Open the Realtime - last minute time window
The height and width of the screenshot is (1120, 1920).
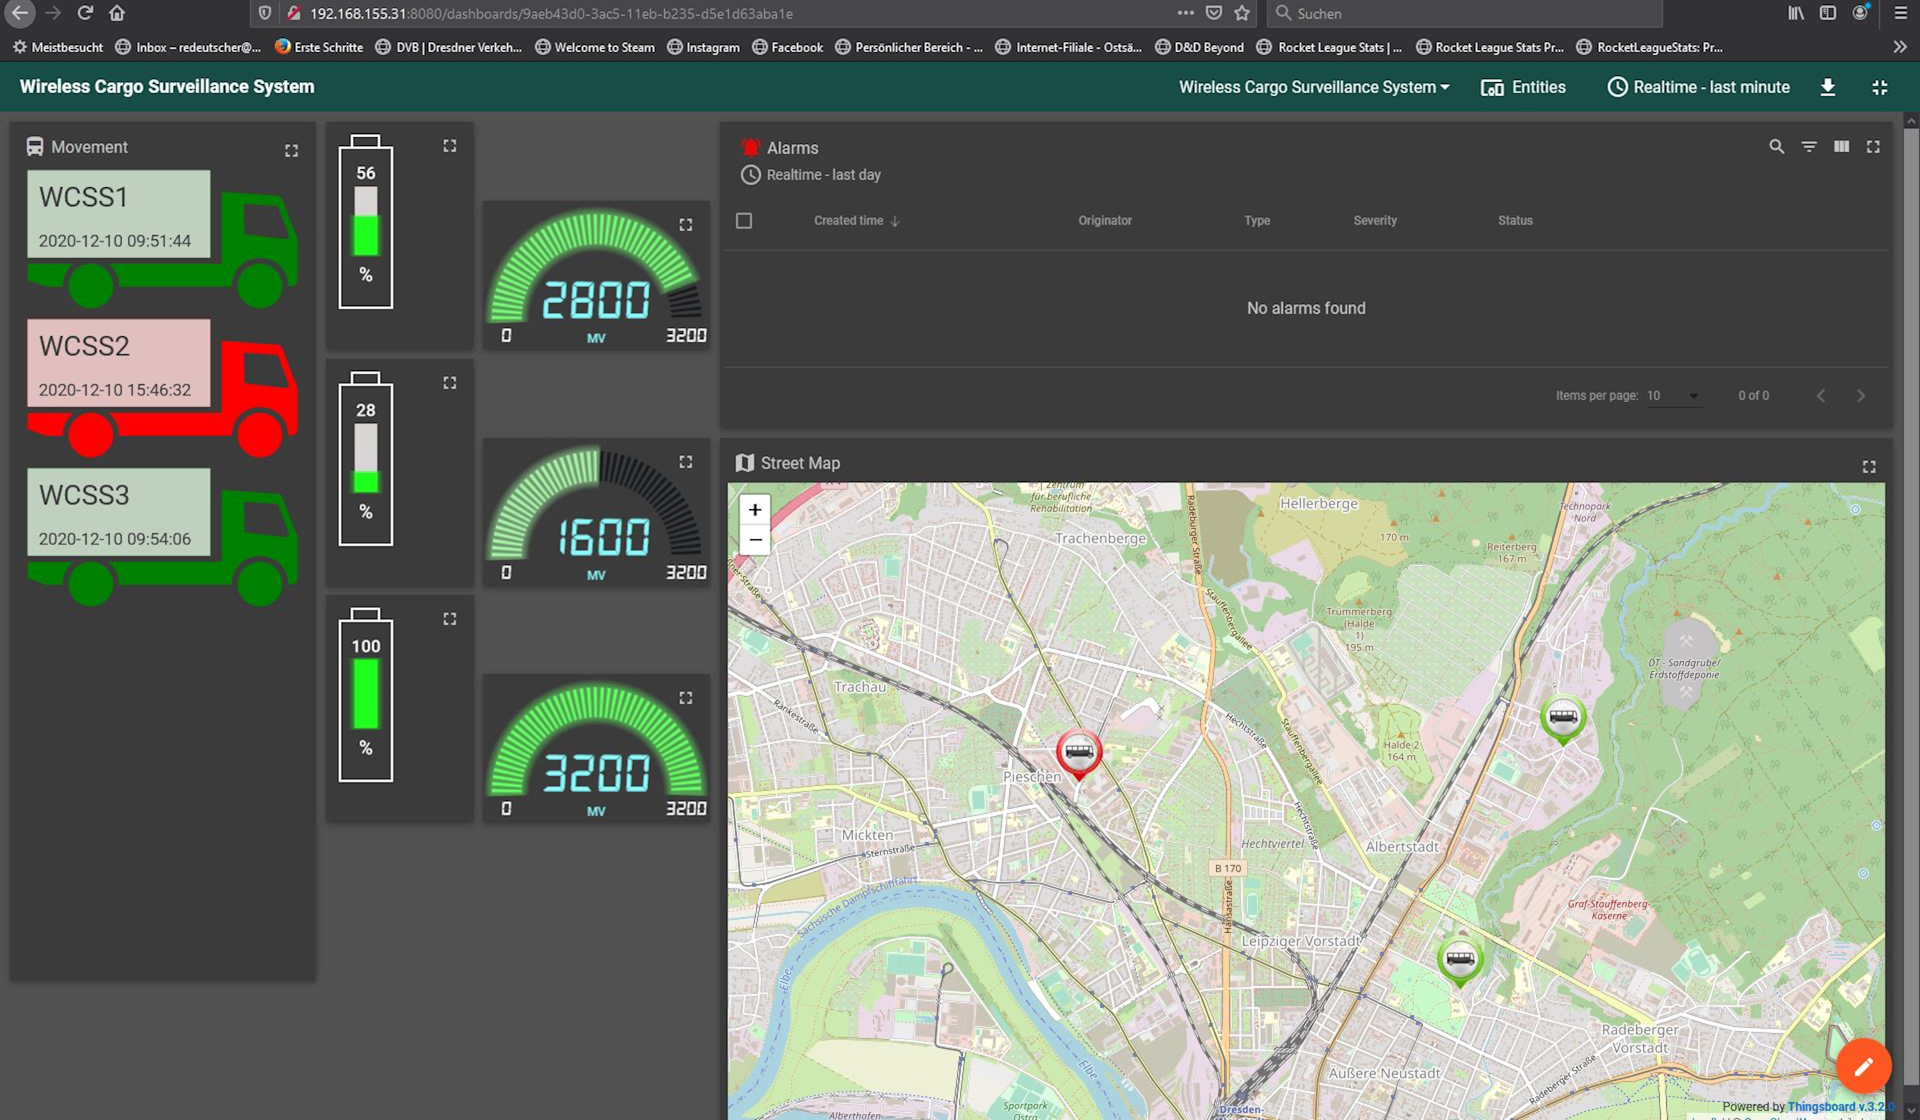tap(1698, 87)
